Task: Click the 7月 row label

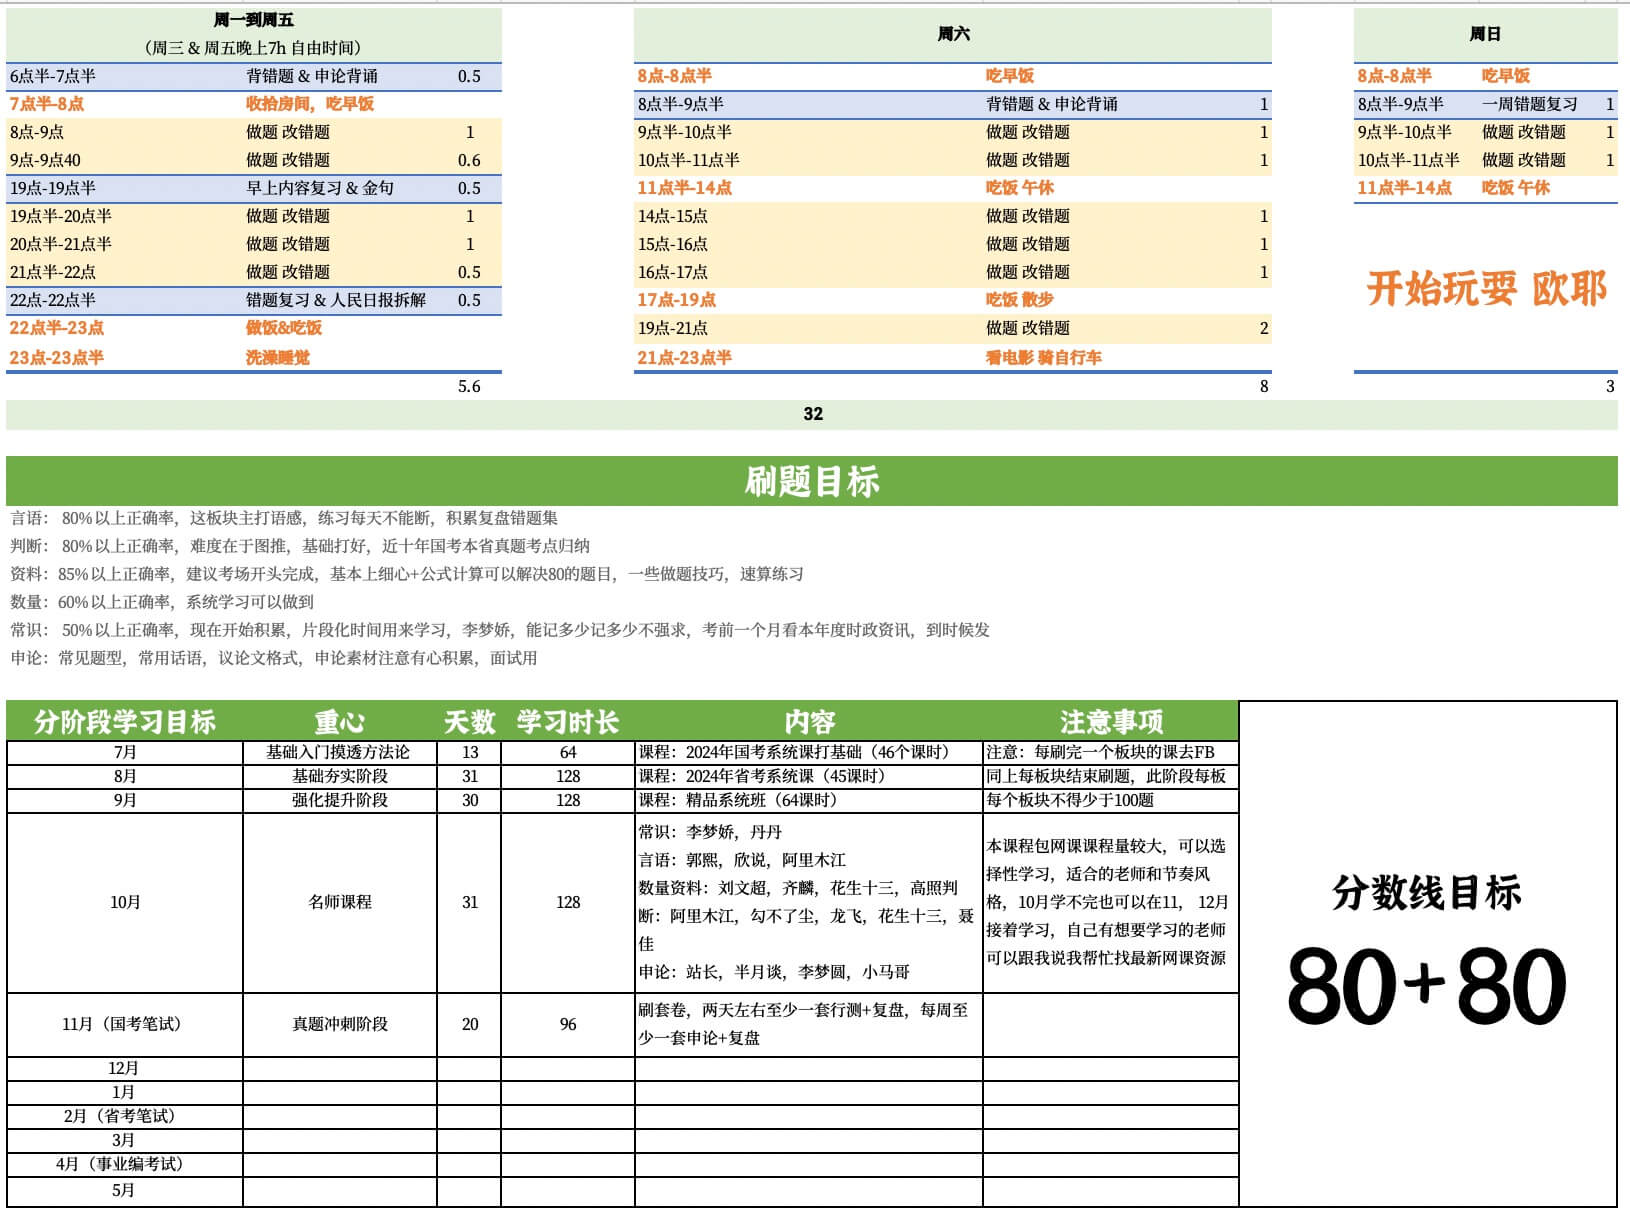Action: click(125, 752)
